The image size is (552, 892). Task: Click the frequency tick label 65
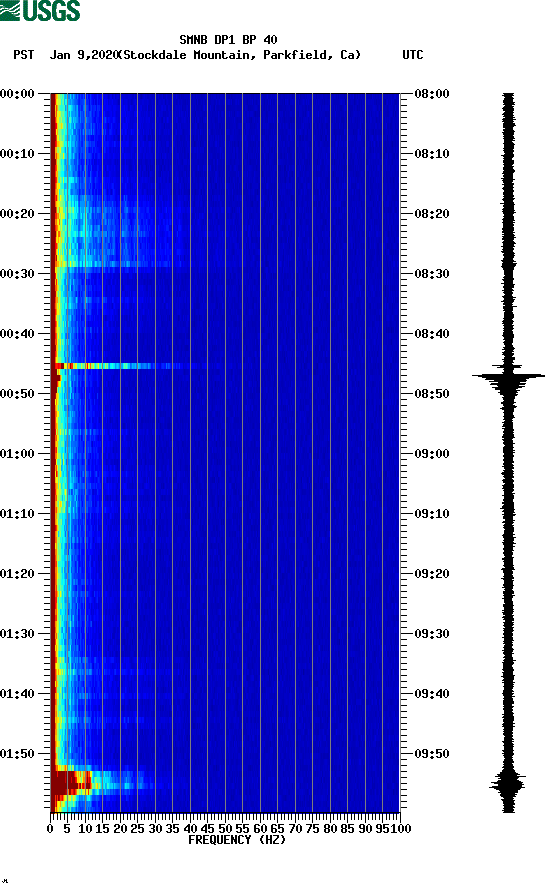point(278,829)
